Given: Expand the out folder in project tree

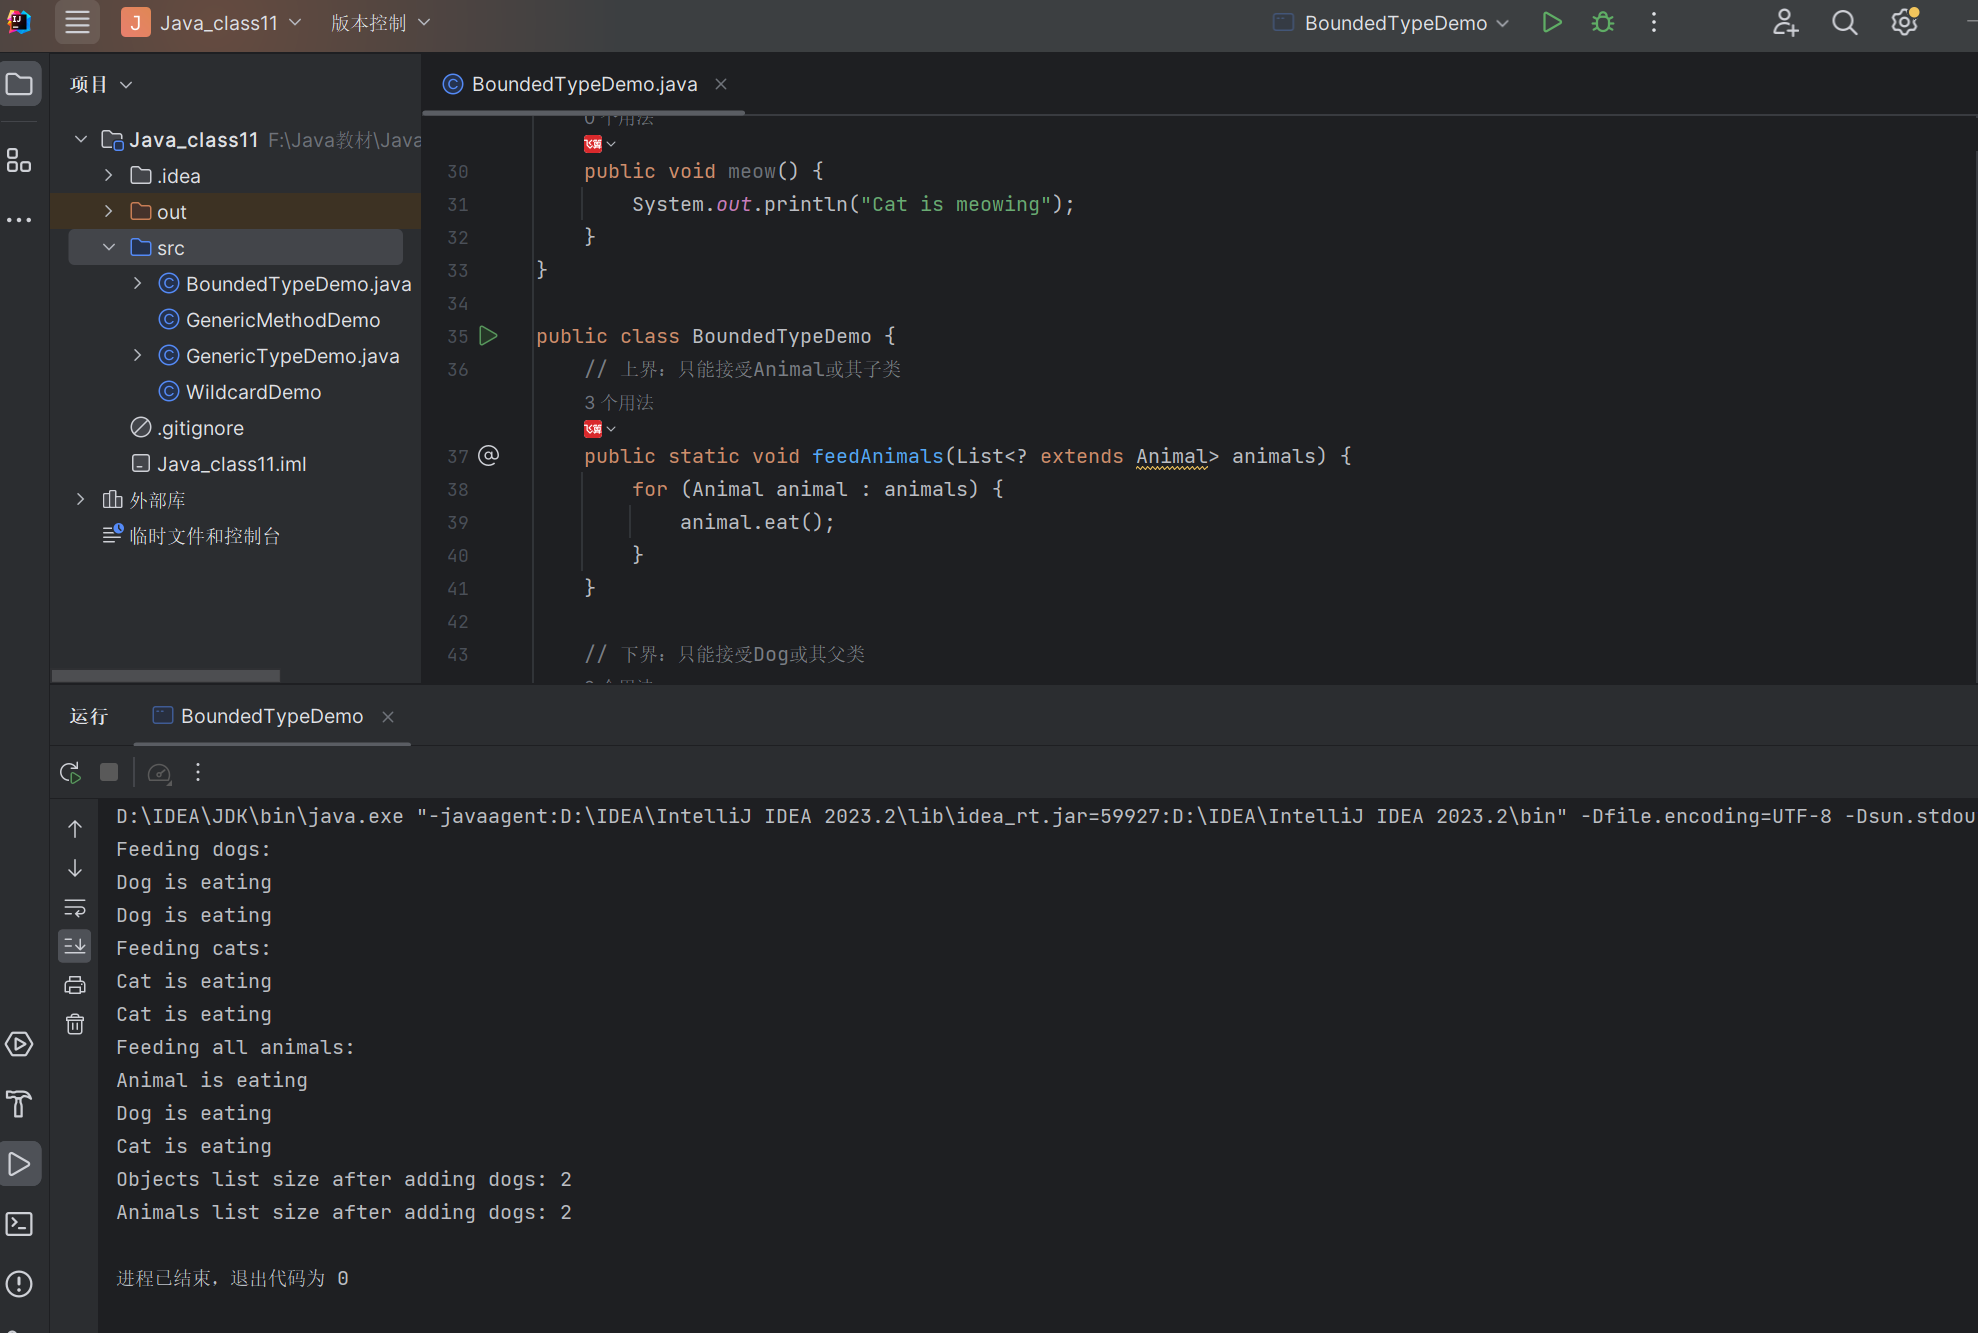Looking at the screenshot, I should 108,211.
